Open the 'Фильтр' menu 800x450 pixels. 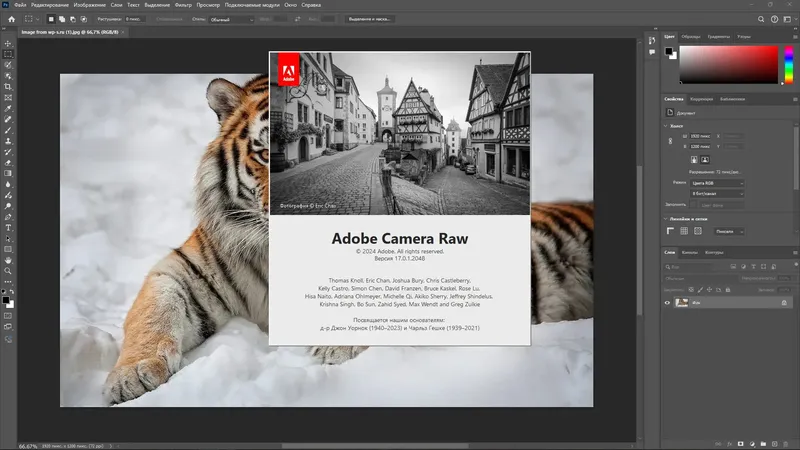click(181, 5)
